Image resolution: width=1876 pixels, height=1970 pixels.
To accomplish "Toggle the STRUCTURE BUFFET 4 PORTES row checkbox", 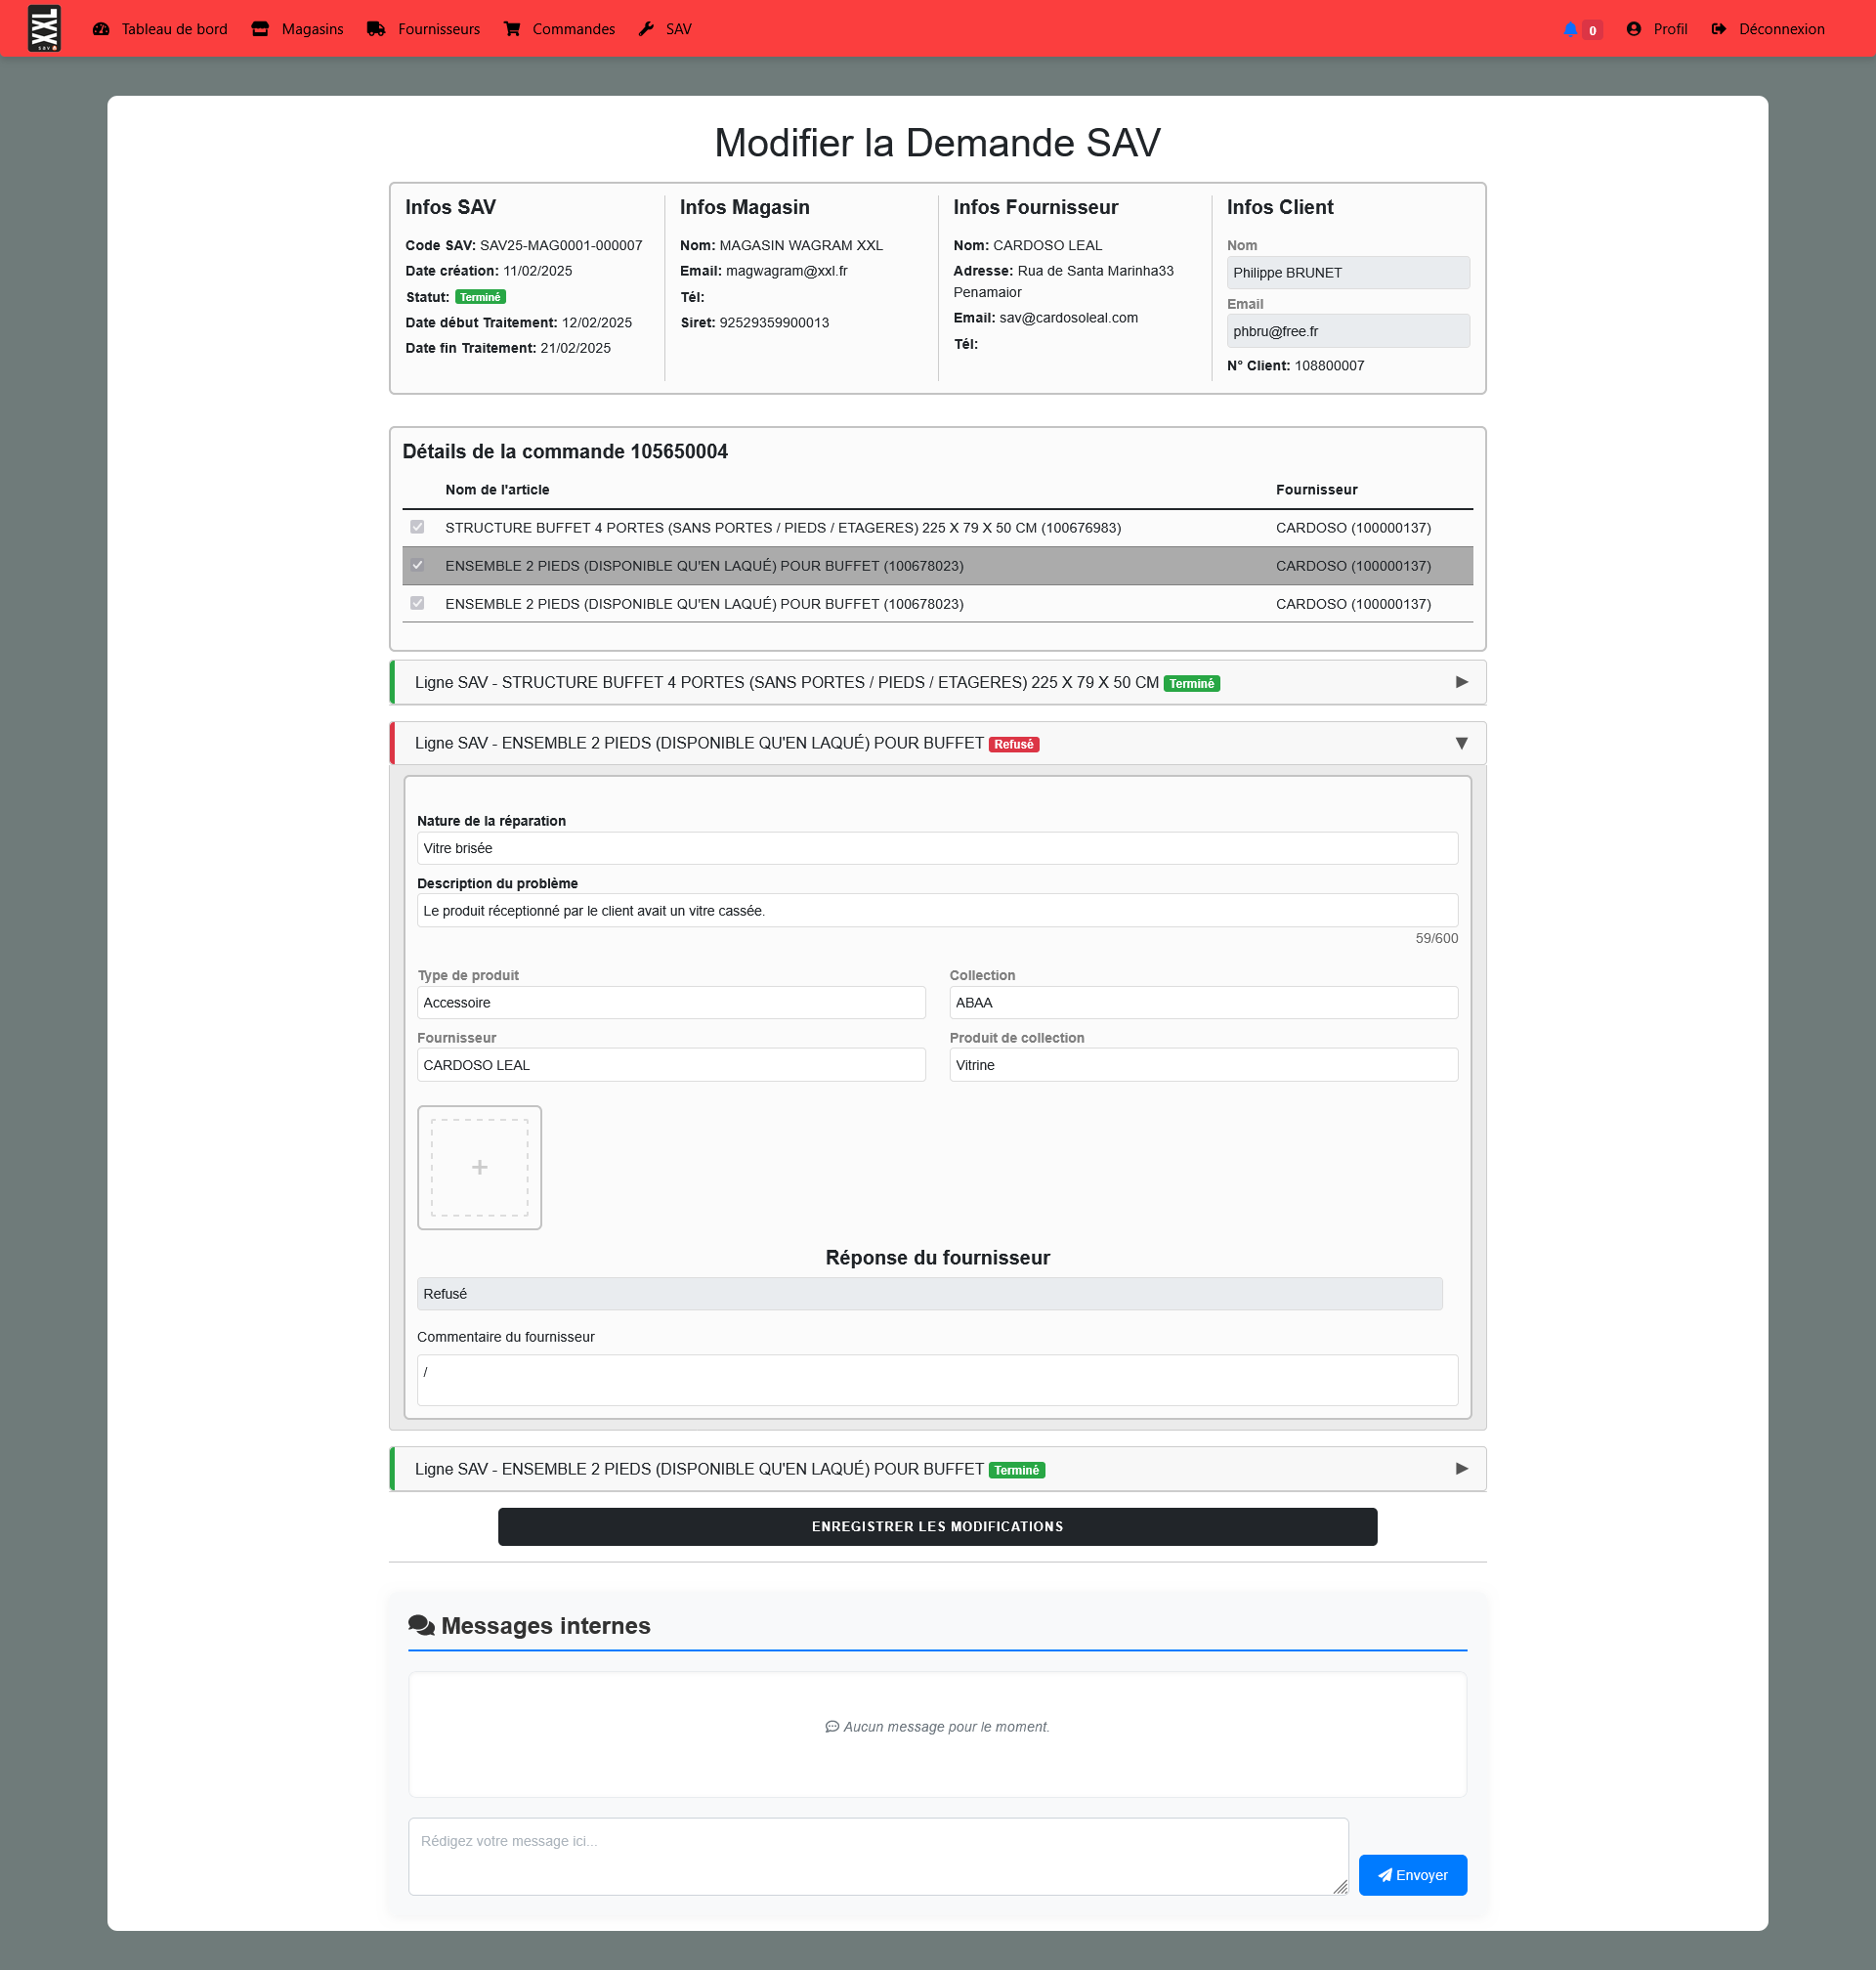I will coord(417,527).
